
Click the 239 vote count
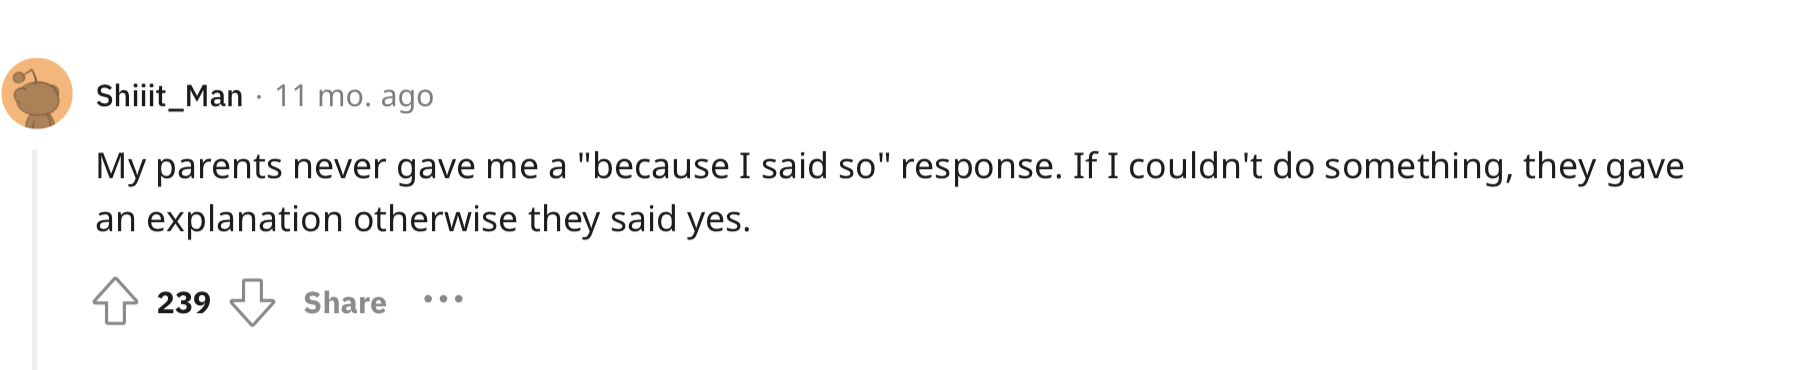[x=184, y=302]
